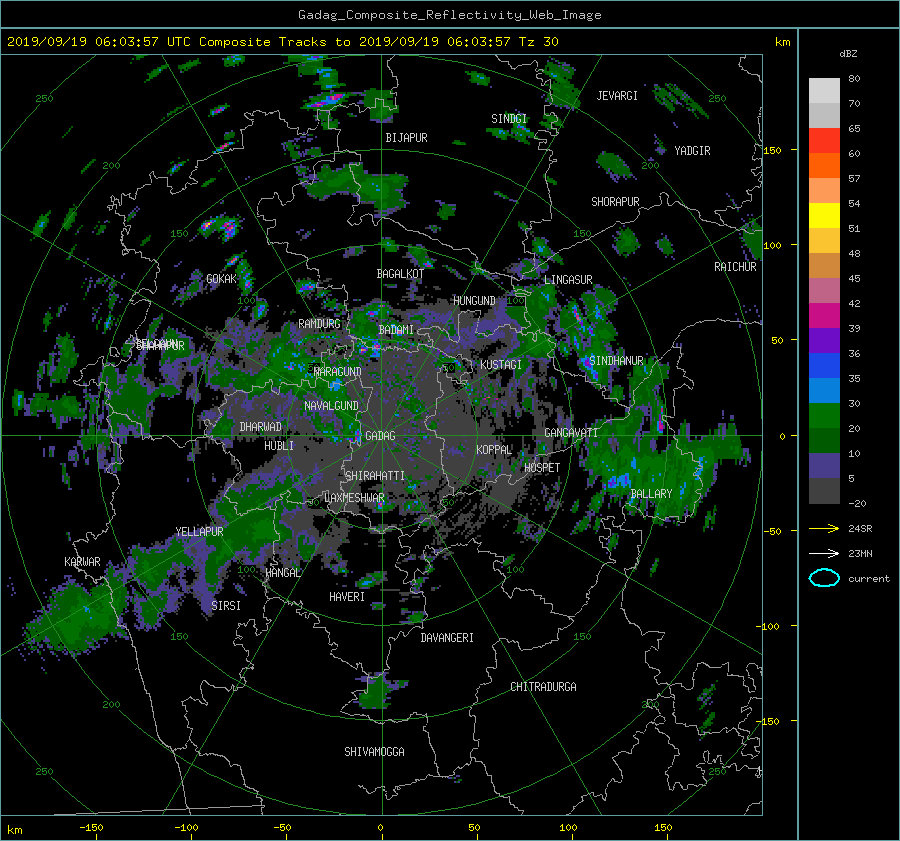Click the green 30 dBZ legend swatch
900x841 pixels.
coord(824,416)
